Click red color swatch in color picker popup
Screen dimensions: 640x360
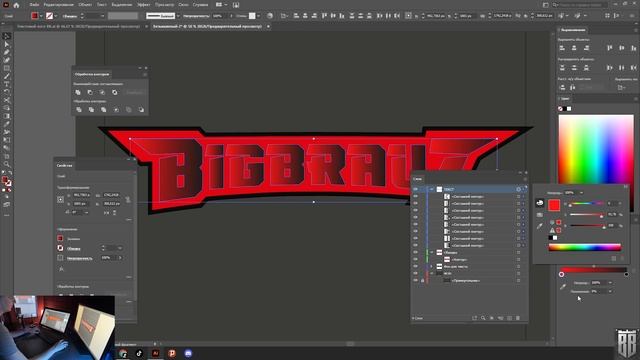pos(554,205)
